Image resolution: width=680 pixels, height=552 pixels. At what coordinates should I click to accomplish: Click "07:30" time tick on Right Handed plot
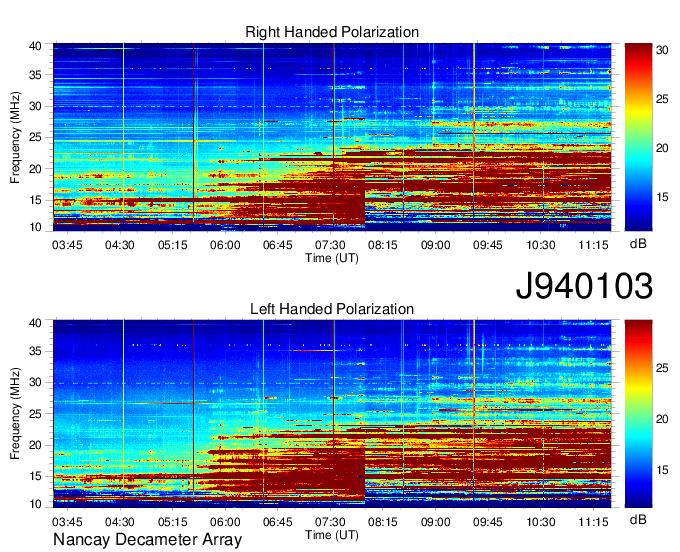330,245
